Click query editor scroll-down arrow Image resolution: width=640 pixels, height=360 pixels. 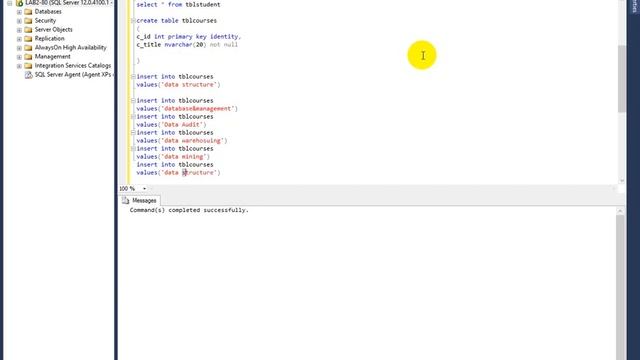622,181
